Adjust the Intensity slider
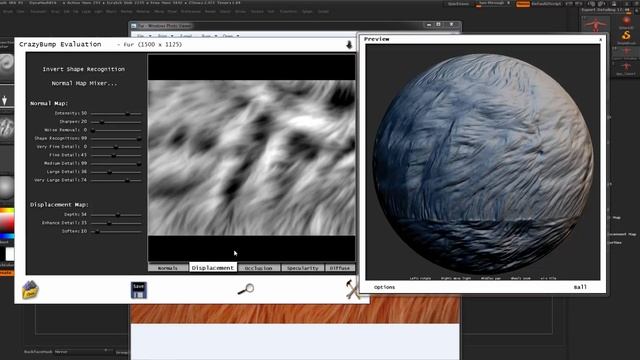The height and width of the screenshot is (360, 640). 116,113
